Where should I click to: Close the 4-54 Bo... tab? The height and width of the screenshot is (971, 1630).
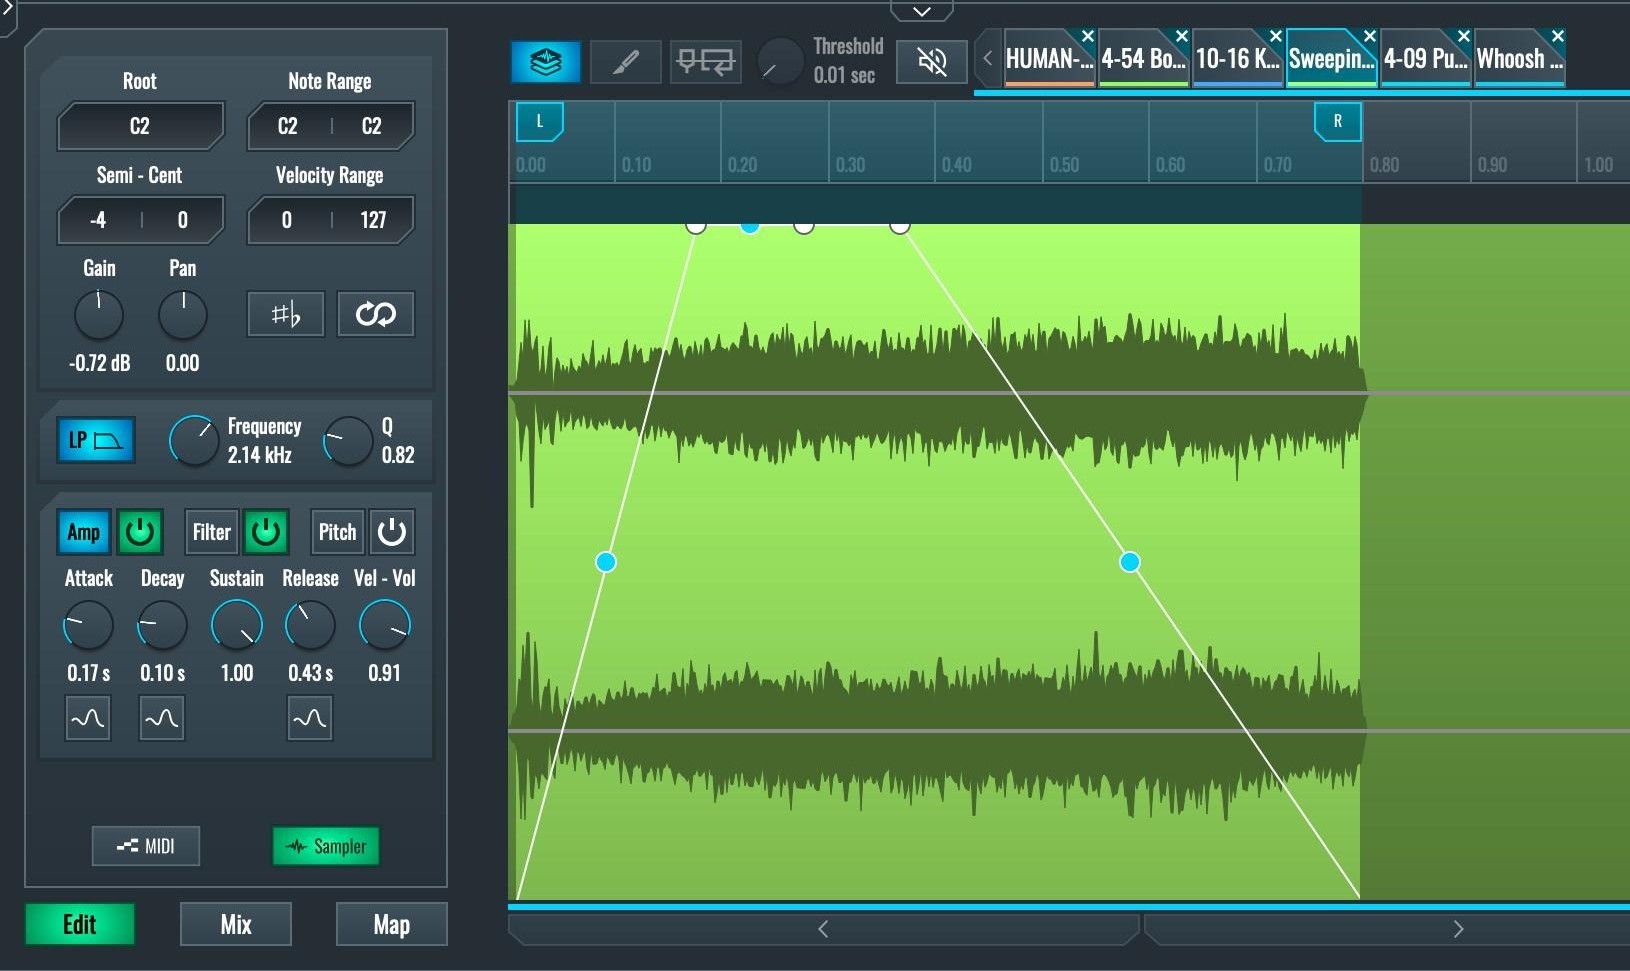click(1181, 36)
